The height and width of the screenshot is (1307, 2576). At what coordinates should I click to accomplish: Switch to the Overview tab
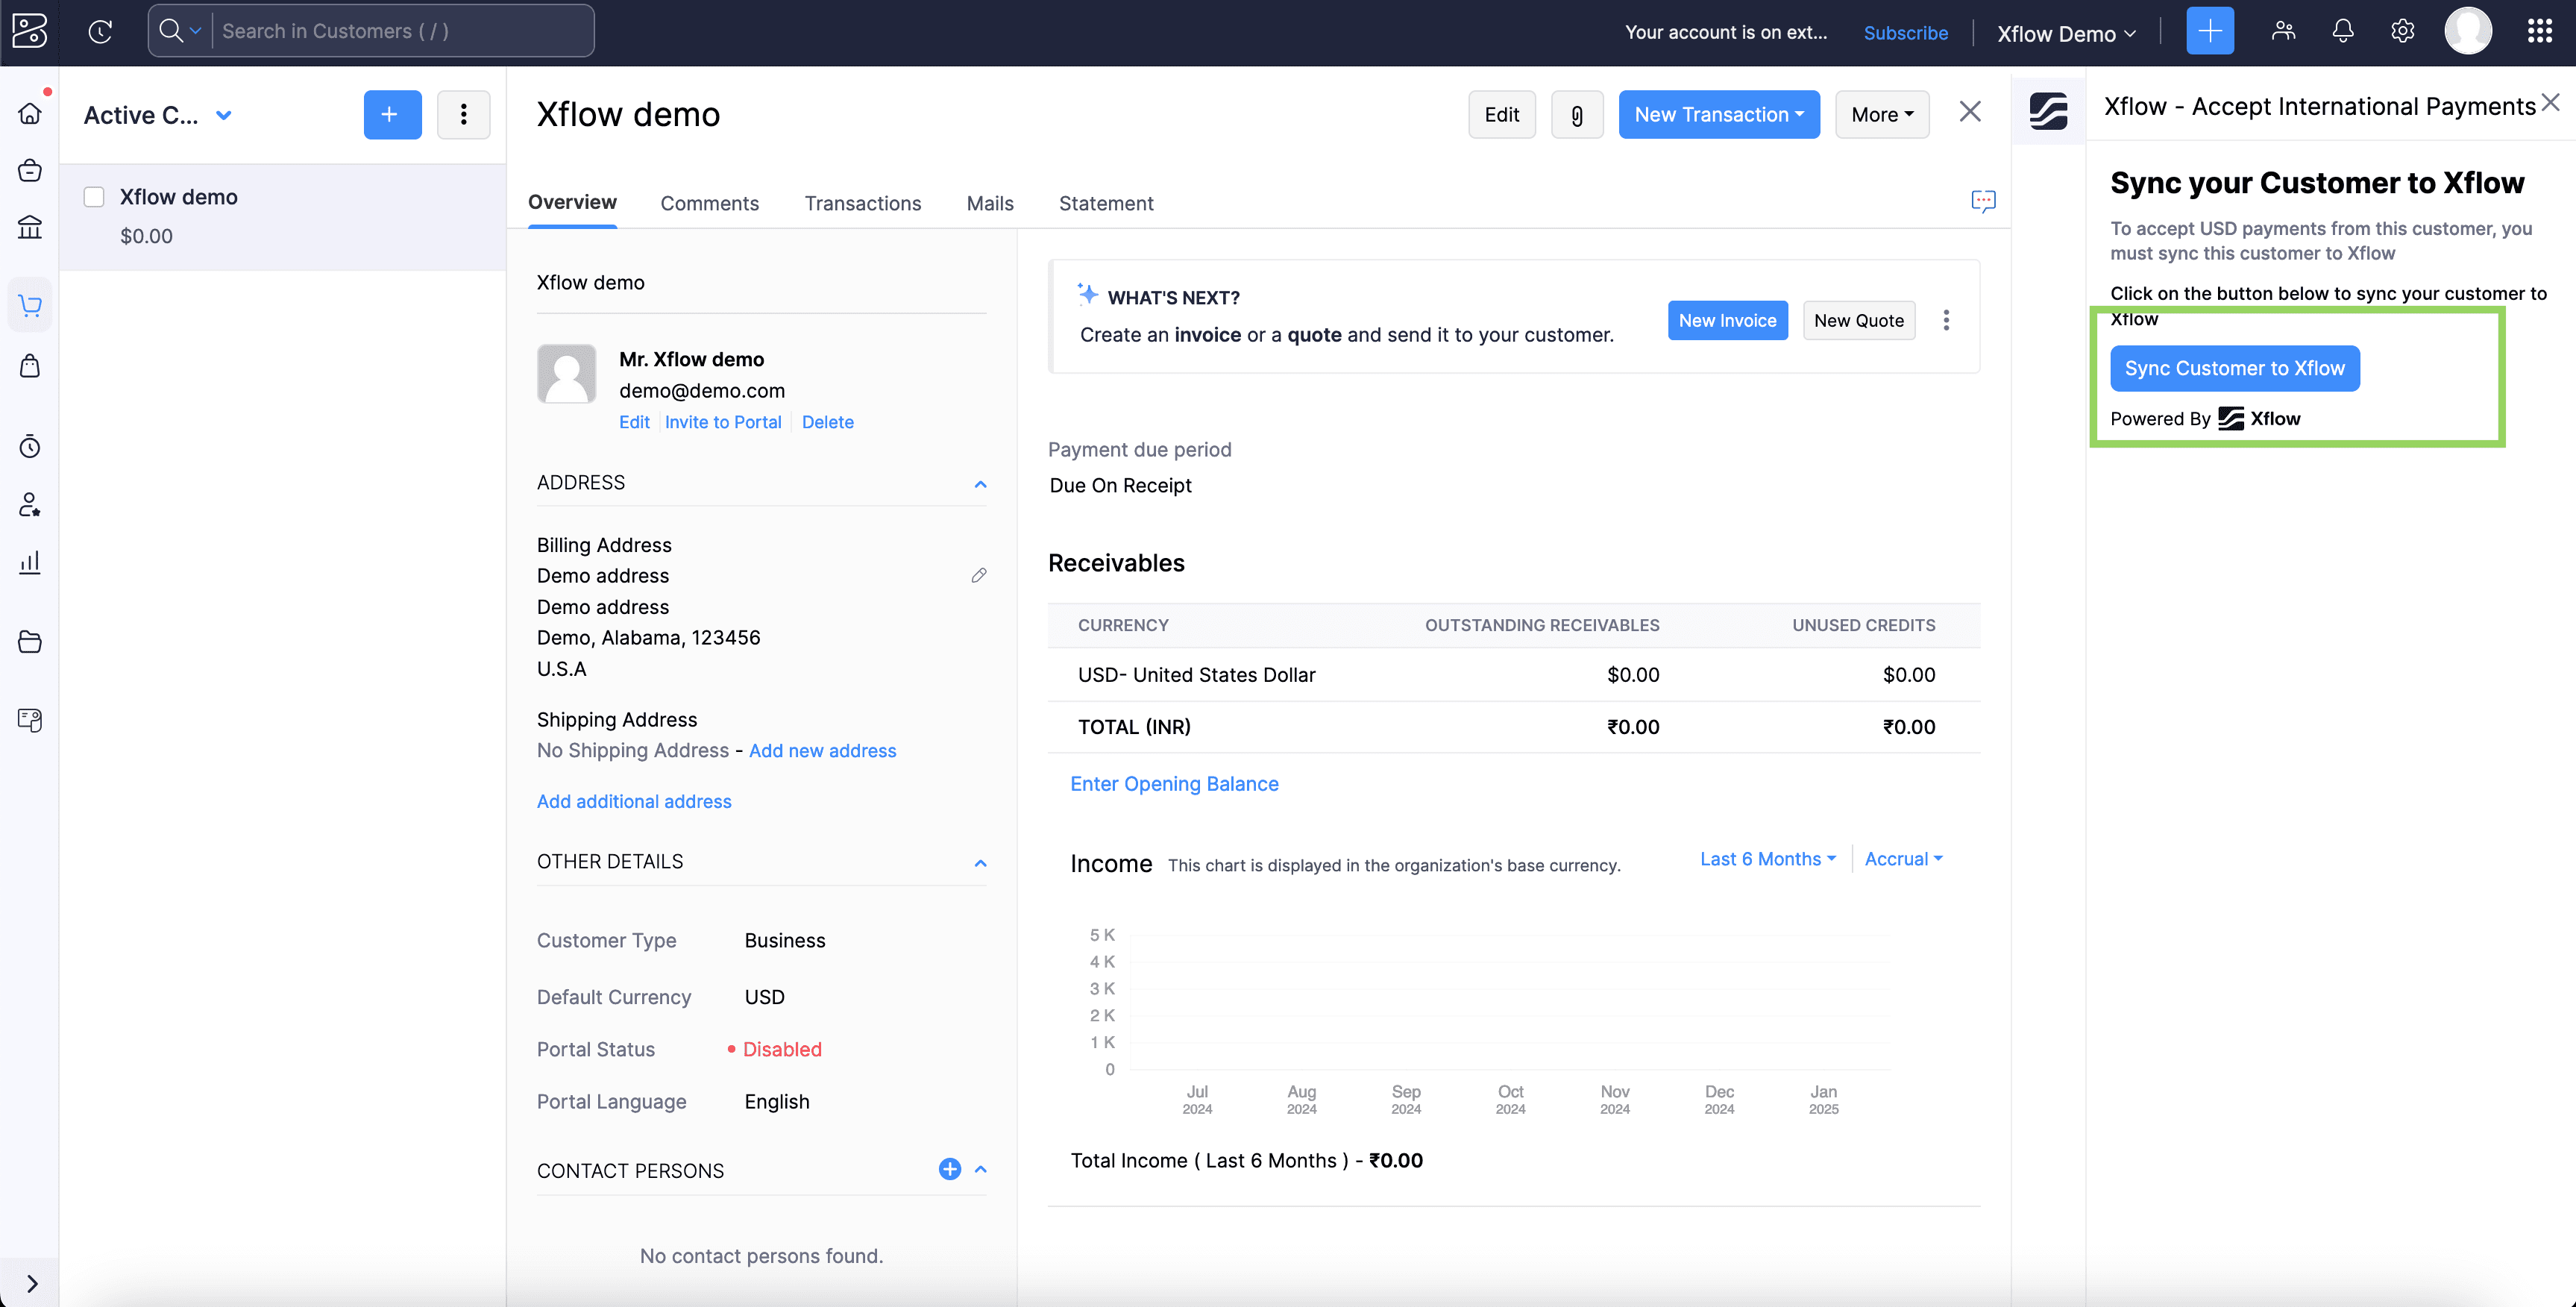[572, 202]
